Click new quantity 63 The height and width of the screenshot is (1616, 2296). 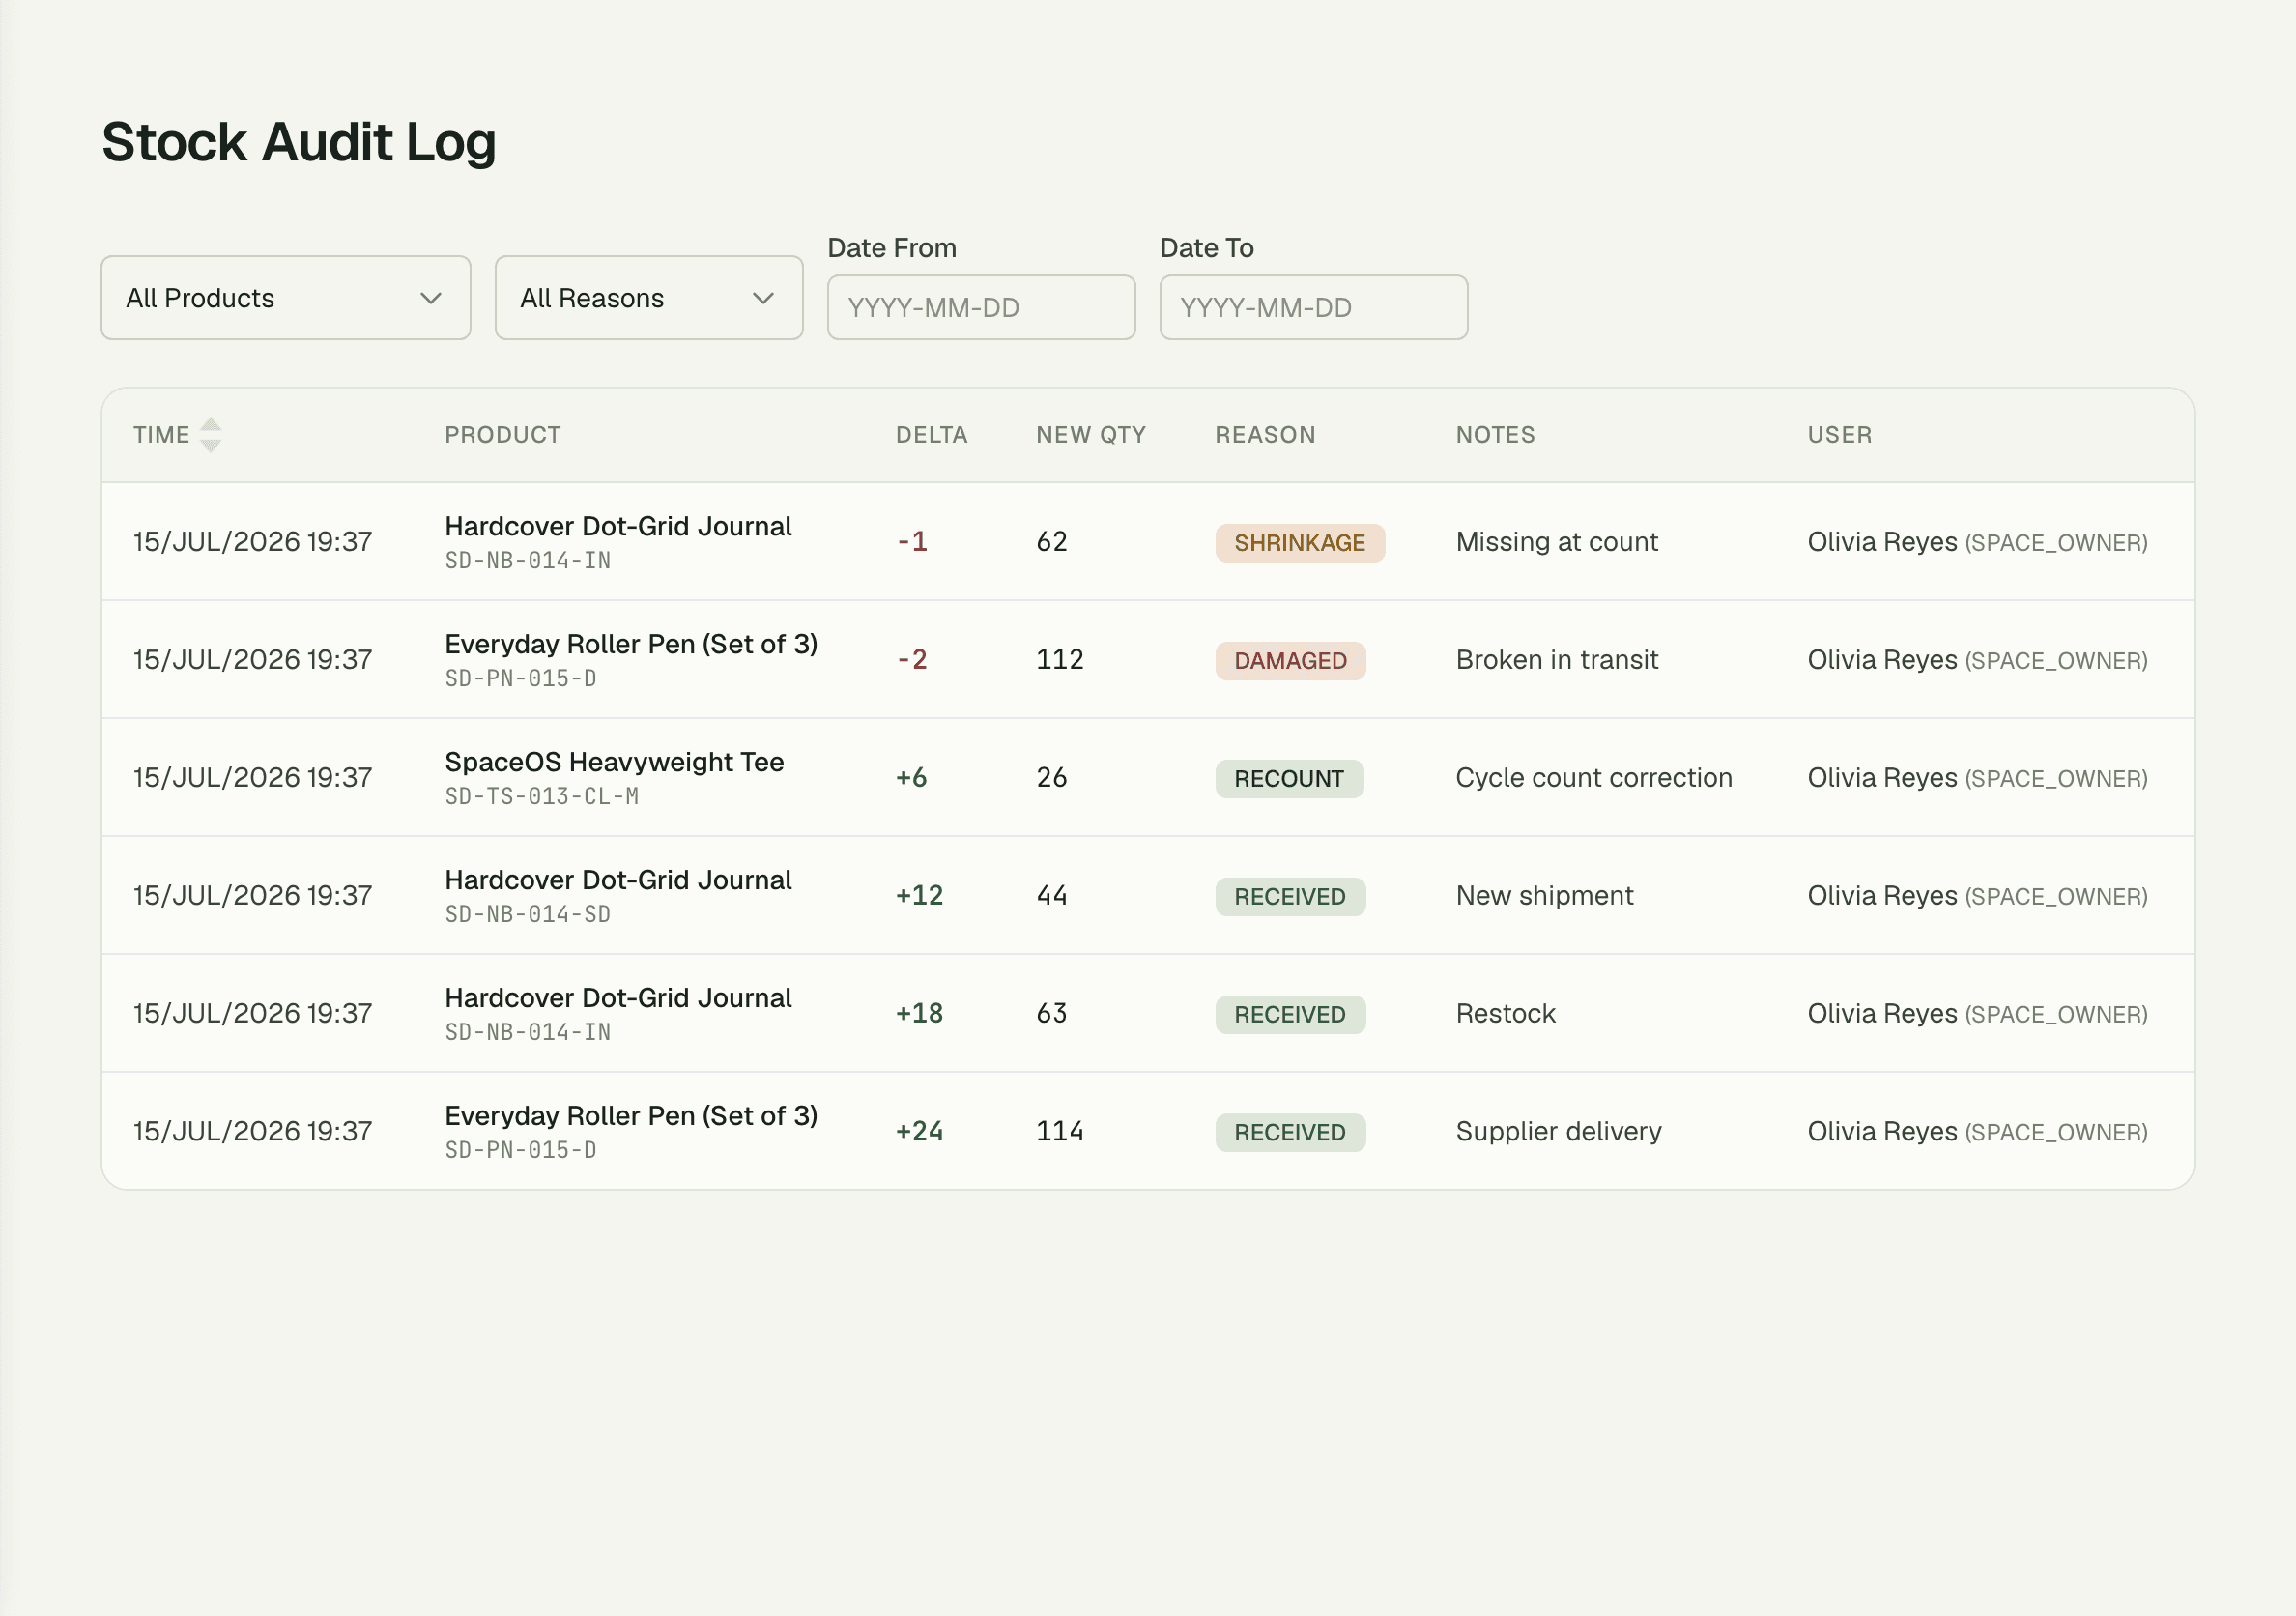[1052, 1014]
